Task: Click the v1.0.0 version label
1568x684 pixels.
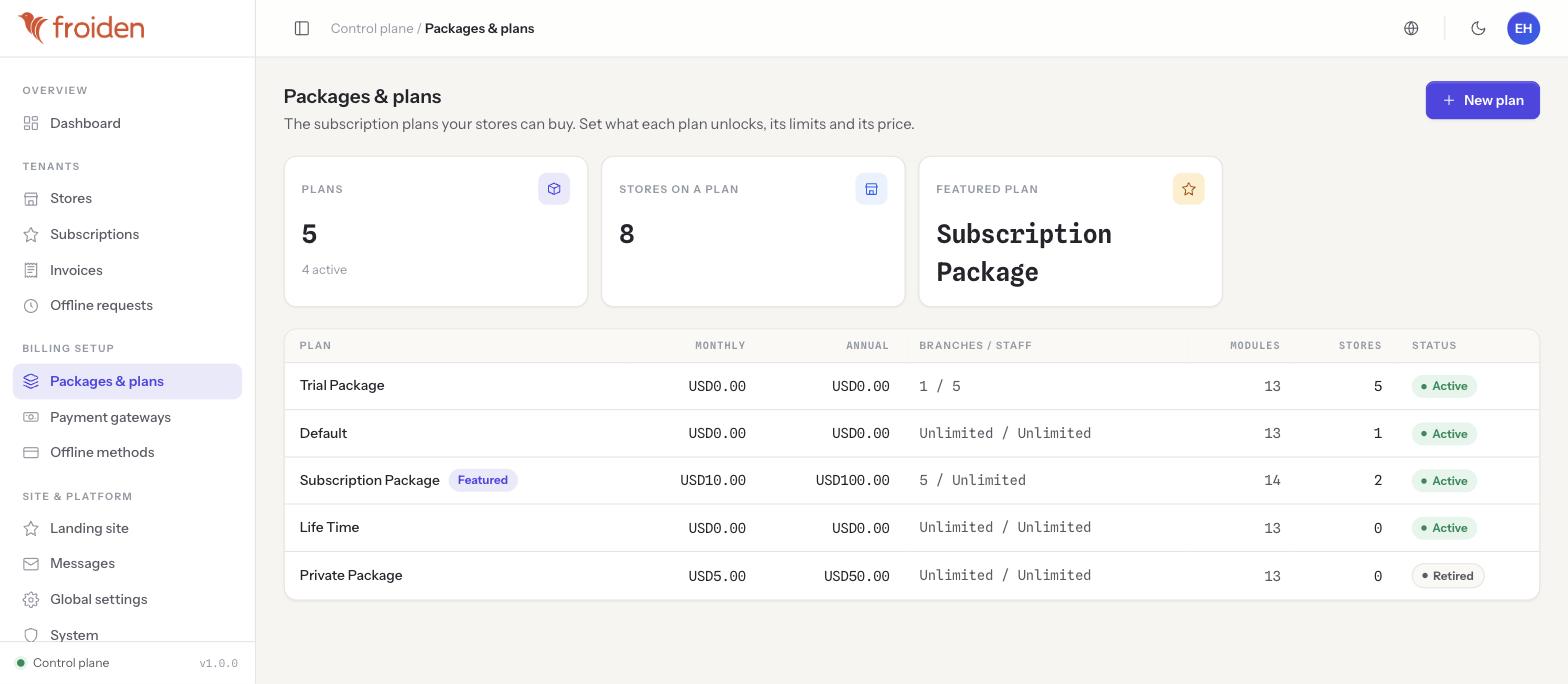Action: point(219,663)
